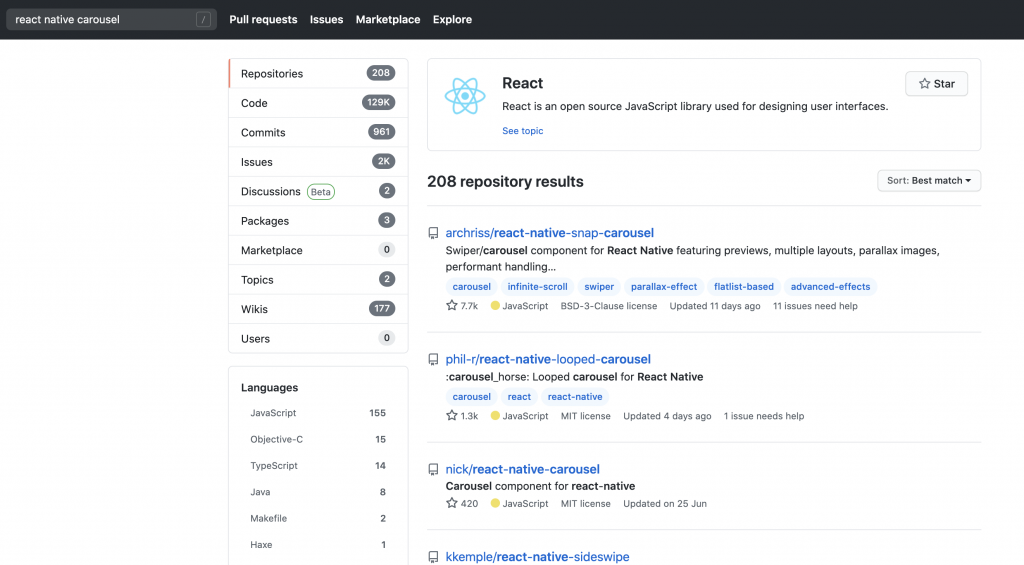Image resolution: width=1024 pixels, height=565 pixels.
Task: Filter results by Objective-C language
Action: pos(317,439)
